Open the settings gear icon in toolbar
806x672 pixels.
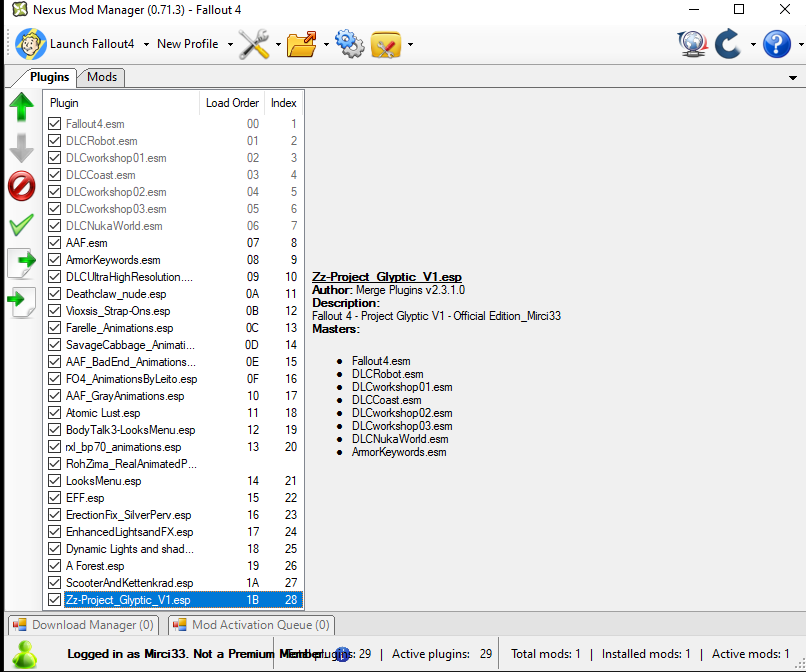pyautogui.click(x=349, y=44)
